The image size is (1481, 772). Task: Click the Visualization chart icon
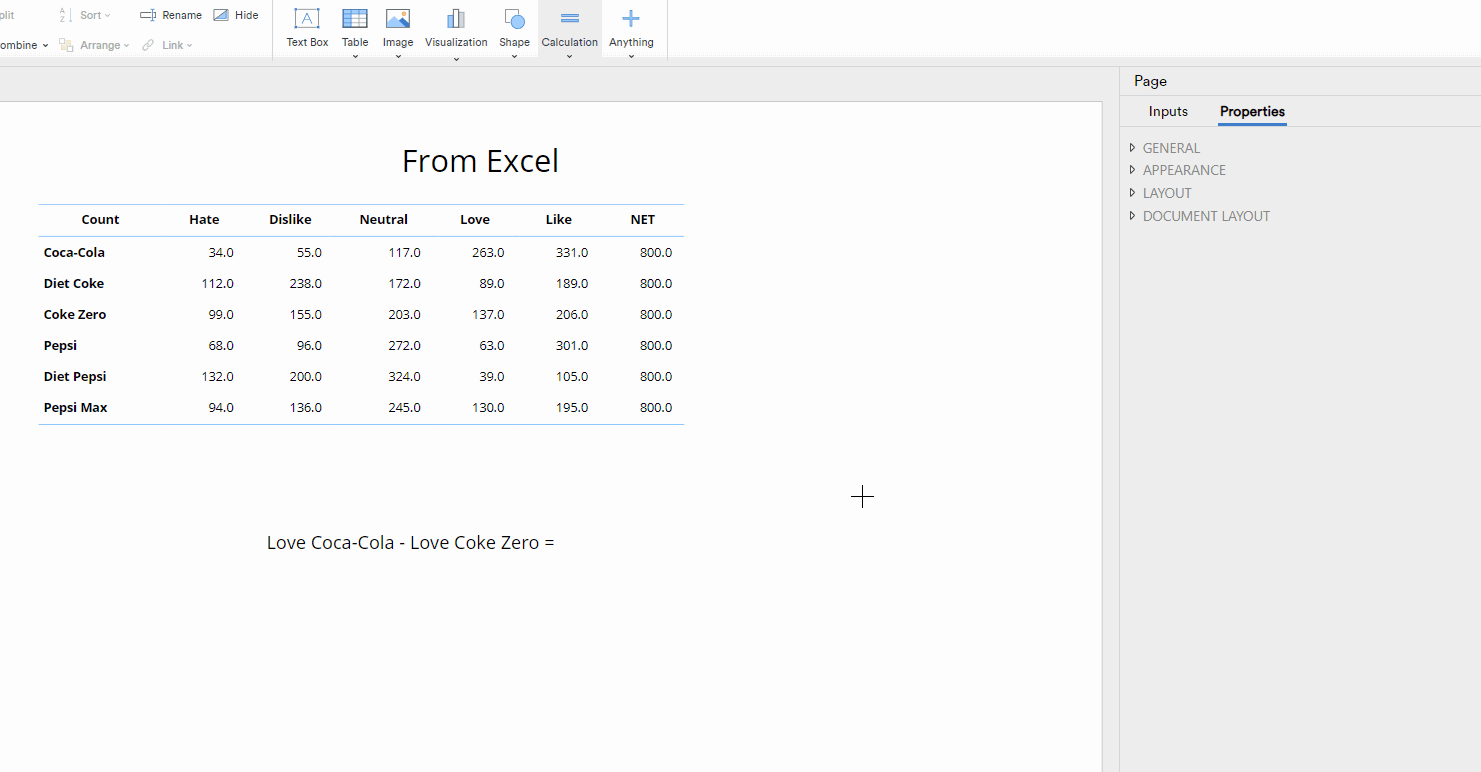(x=456, y=18)
